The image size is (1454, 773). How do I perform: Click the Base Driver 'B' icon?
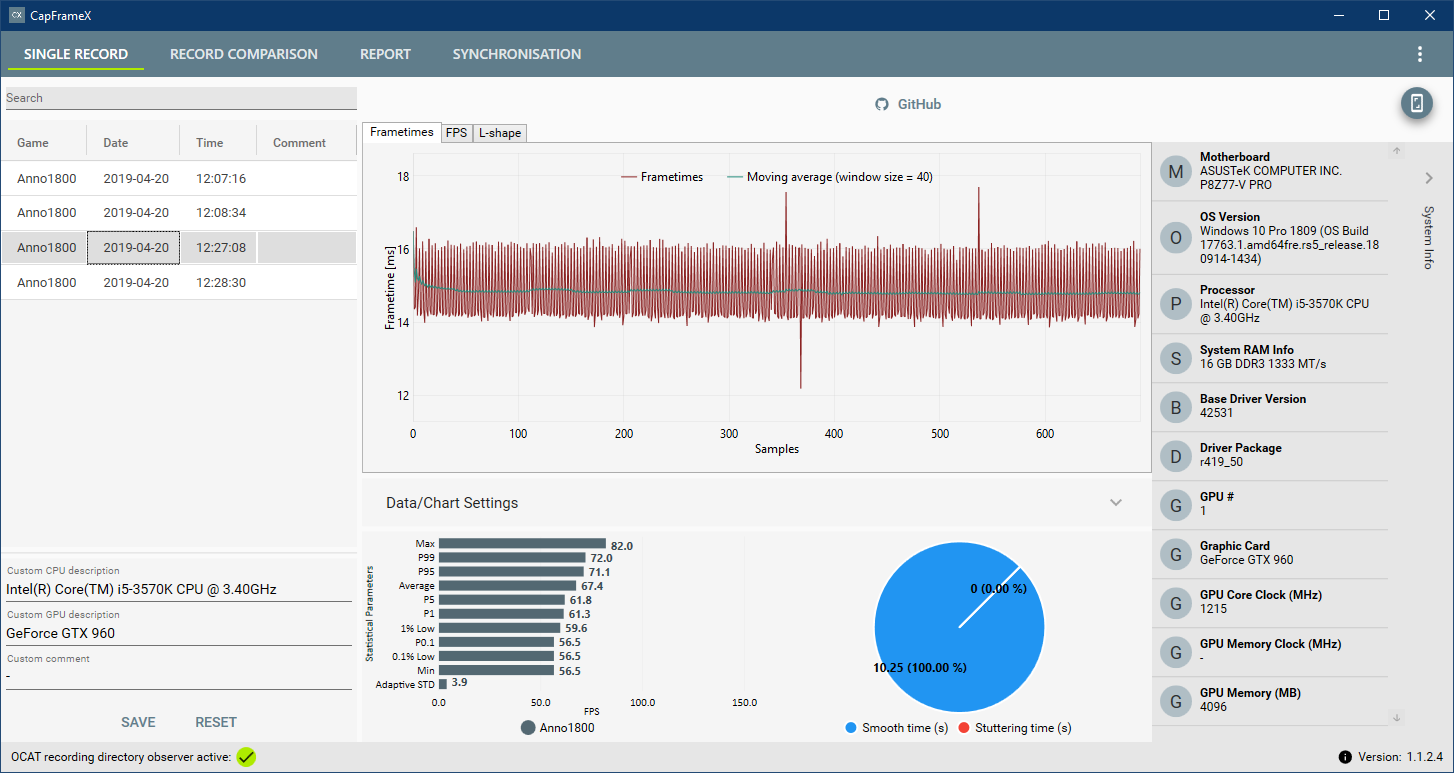(x=1175, y=406)
